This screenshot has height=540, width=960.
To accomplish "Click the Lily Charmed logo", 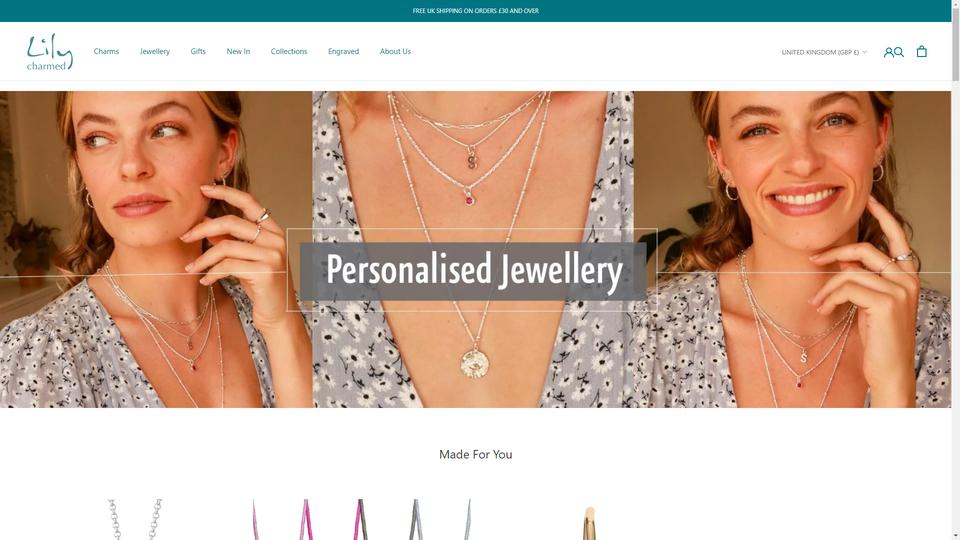I will 50,51.
